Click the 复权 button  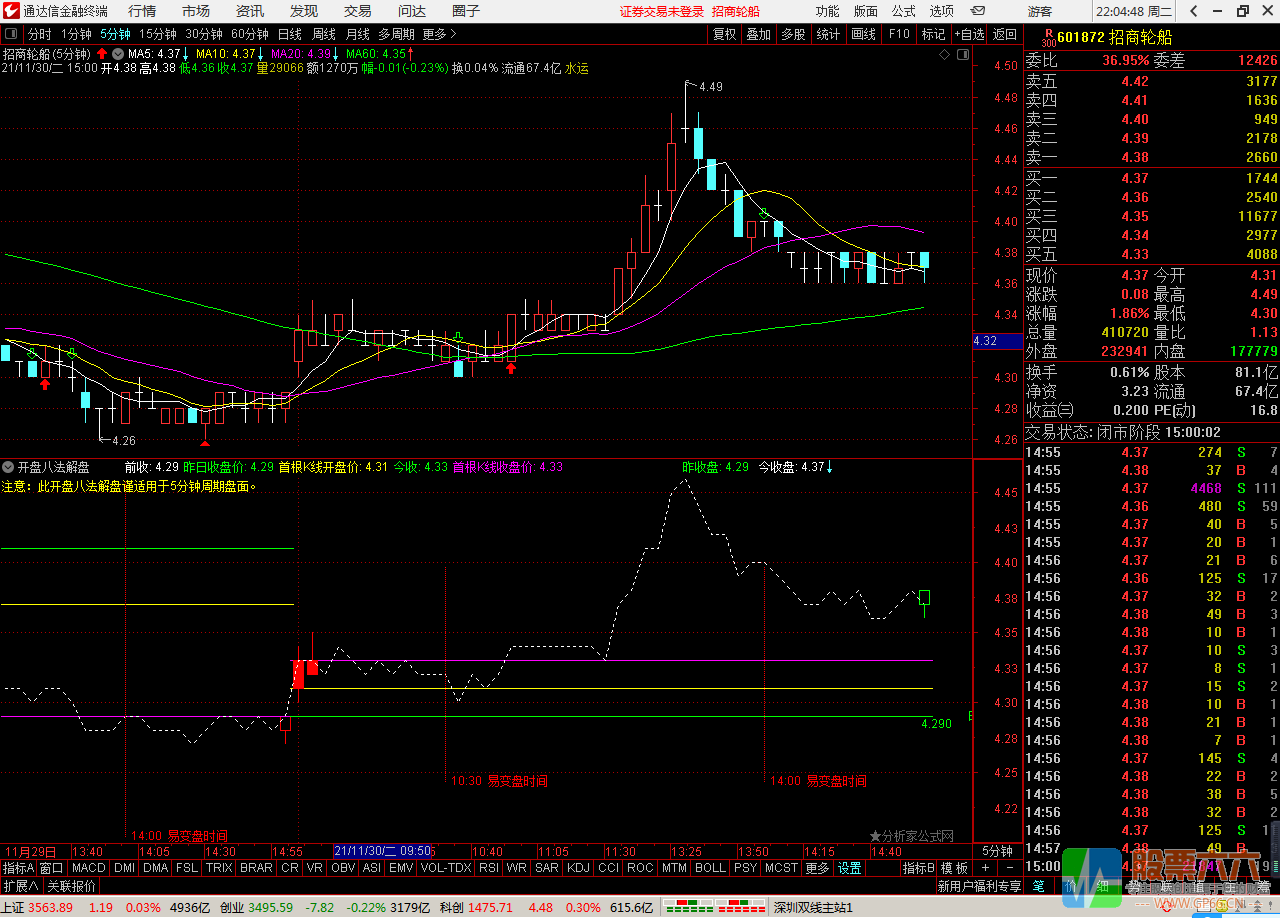point(724,34)
